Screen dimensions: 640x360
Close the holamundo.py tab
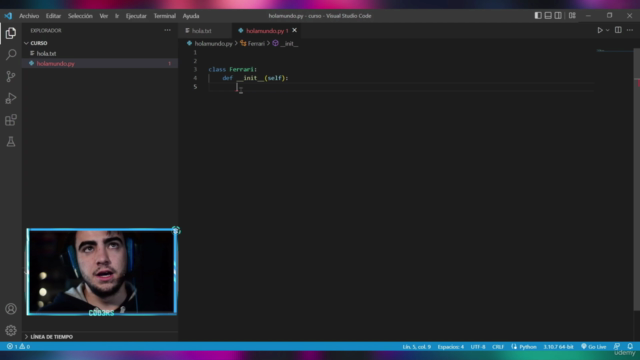(294, 31)
